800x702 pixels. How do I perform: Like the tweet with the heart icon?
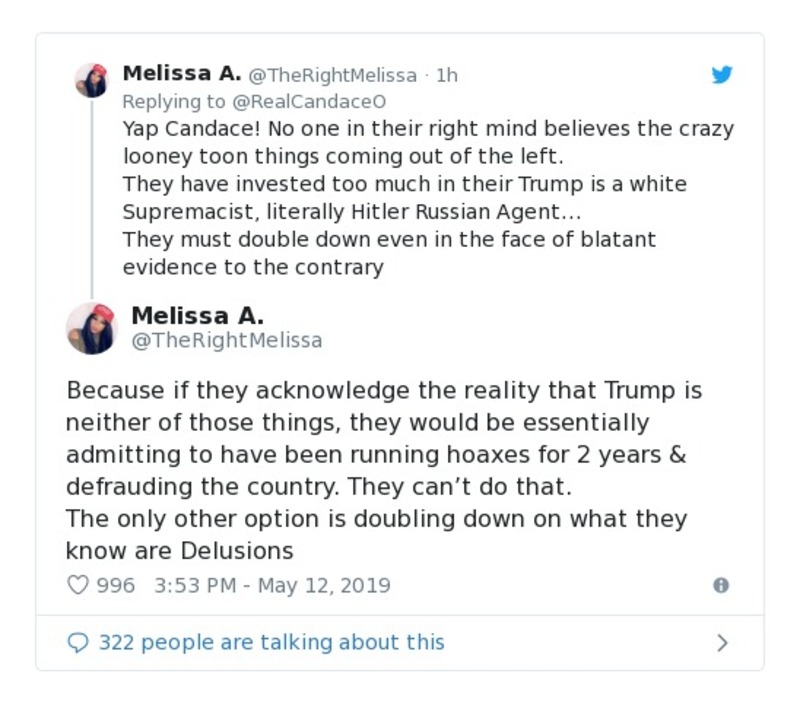tap(77, 585)
